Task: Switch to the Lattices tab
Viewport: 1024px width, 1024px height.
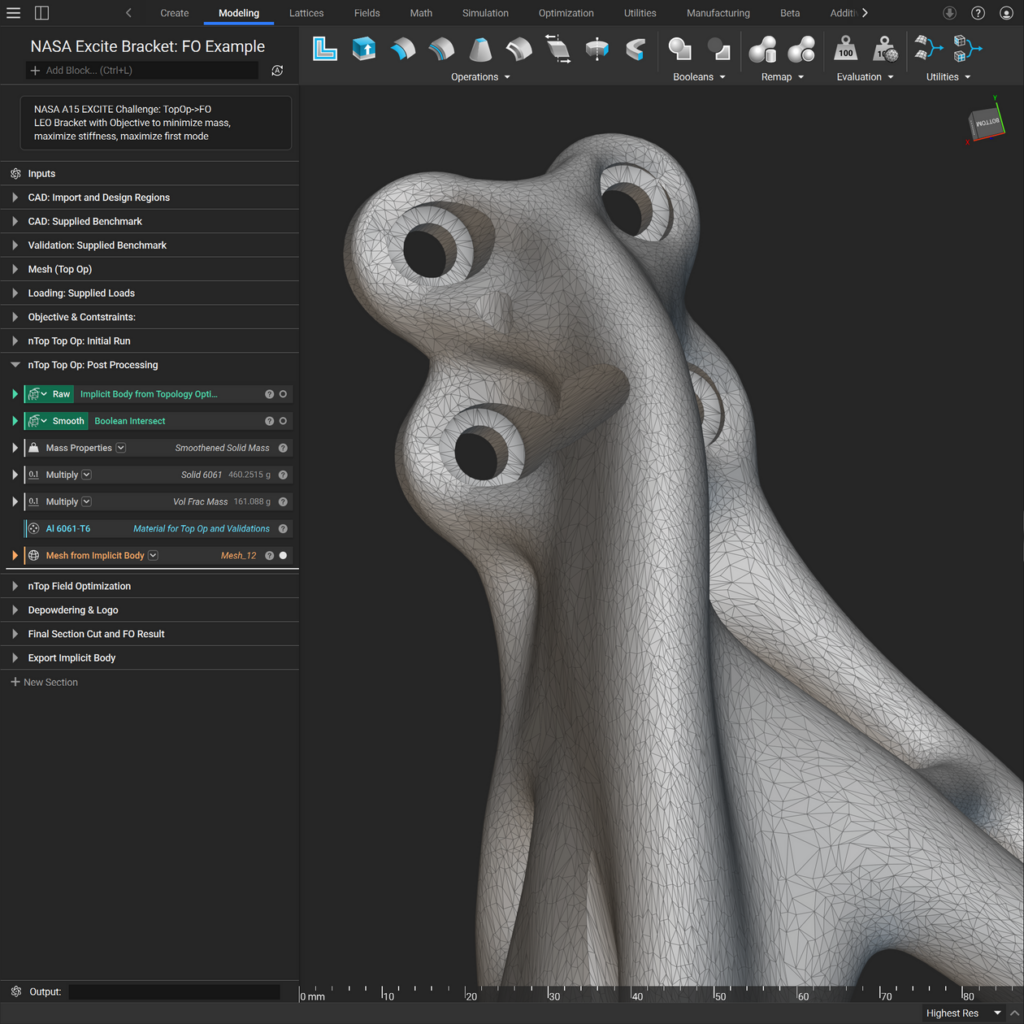Action: [306, 13]
